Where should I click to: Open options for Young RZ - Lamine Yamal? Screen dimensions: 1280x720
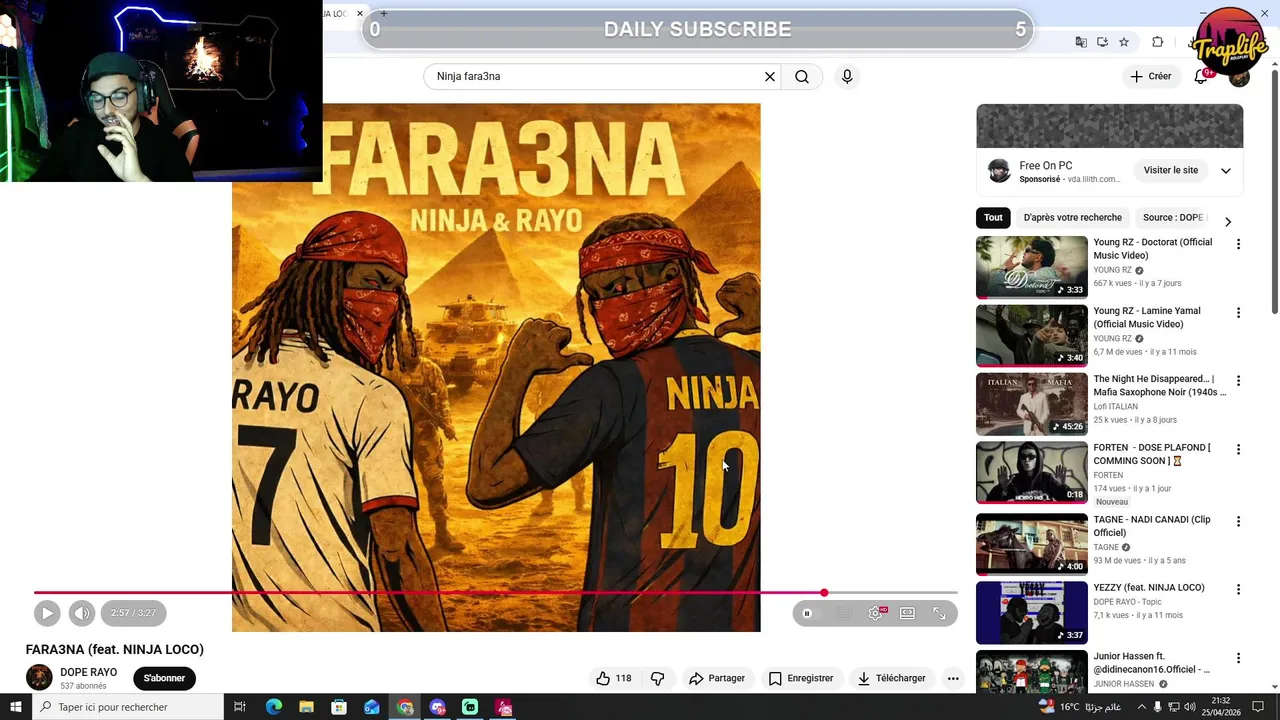click(1238, 313)
